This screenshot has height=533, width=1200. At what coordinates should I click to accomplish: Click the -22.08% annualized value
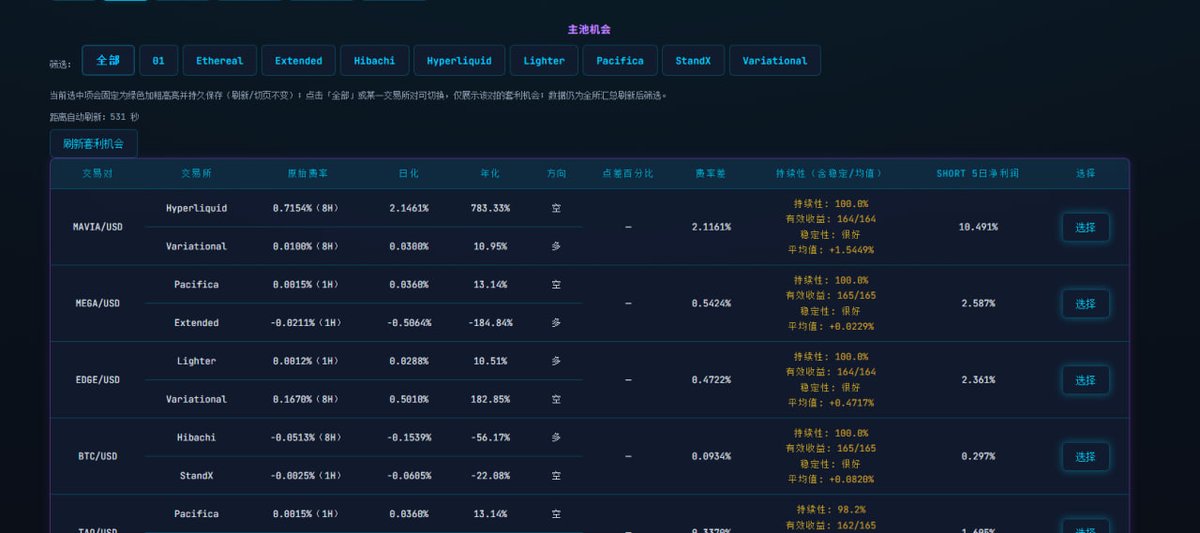point(490,475)
